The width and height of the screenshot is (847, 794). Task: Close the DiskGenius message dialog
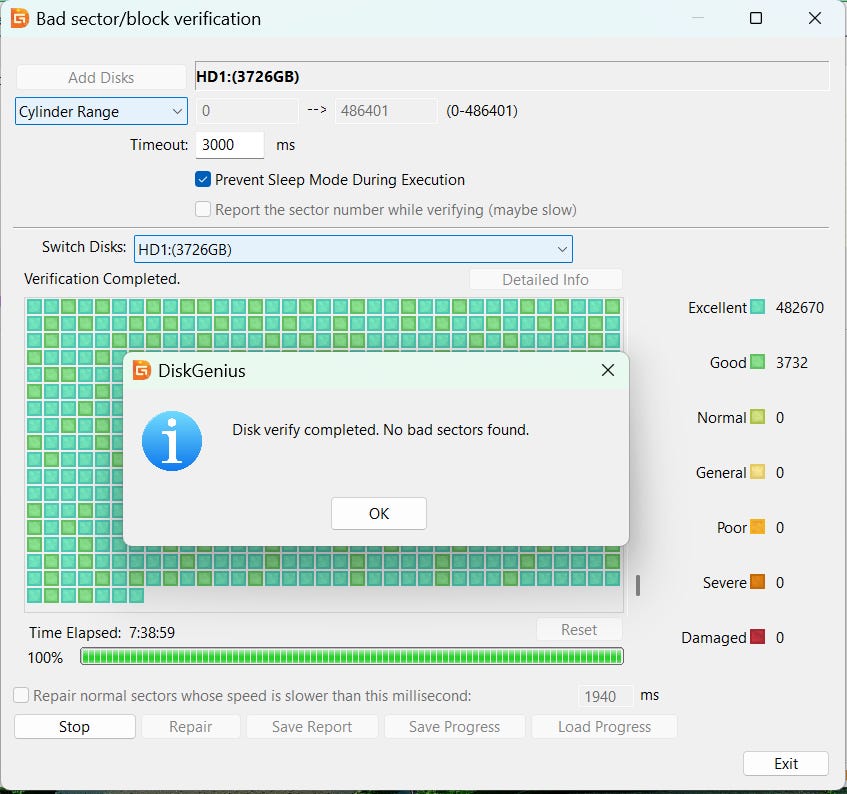pyautogui.click(x=608, y=370)
